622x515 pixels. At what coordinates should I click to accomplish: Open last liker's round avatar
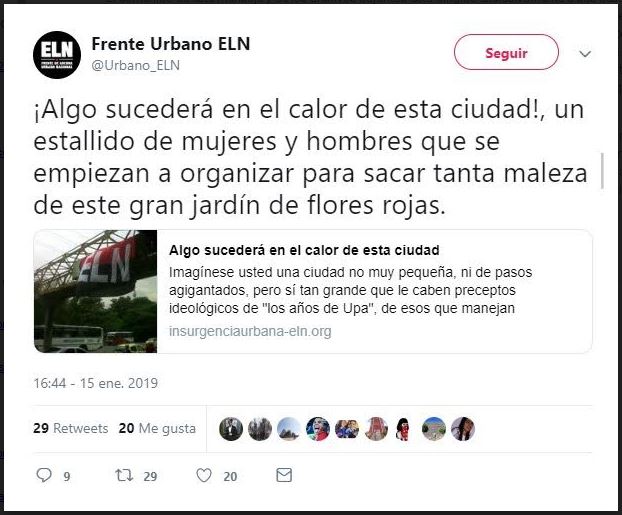463,429
